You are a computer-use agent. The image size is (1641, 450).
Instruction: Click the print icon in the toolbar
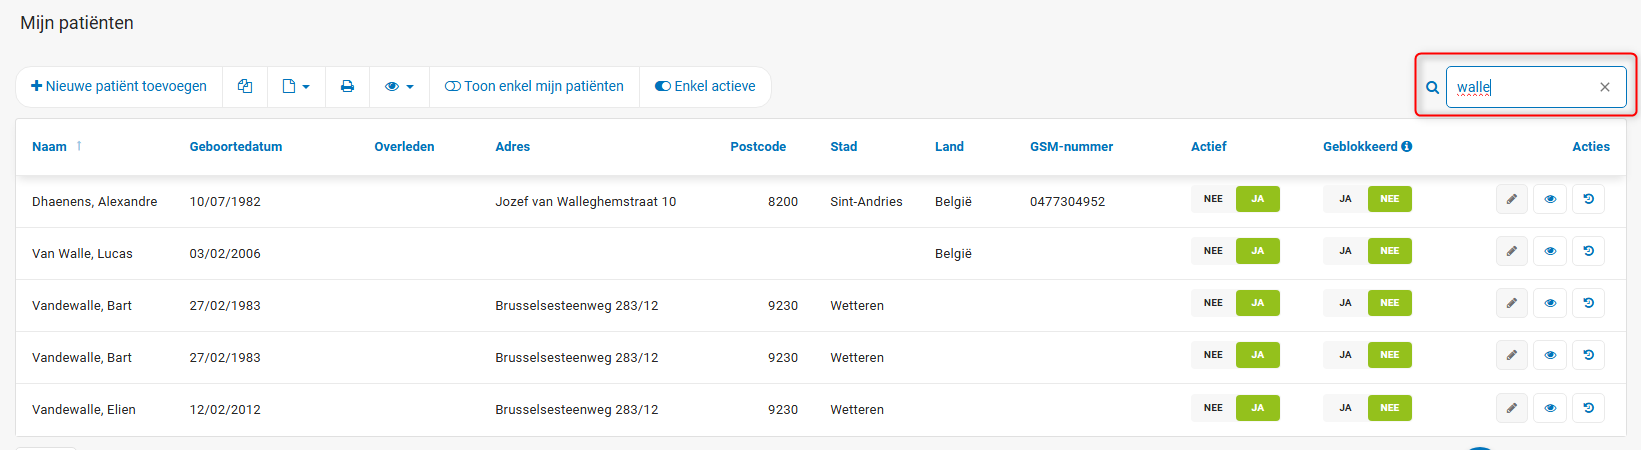pos(347,87)
